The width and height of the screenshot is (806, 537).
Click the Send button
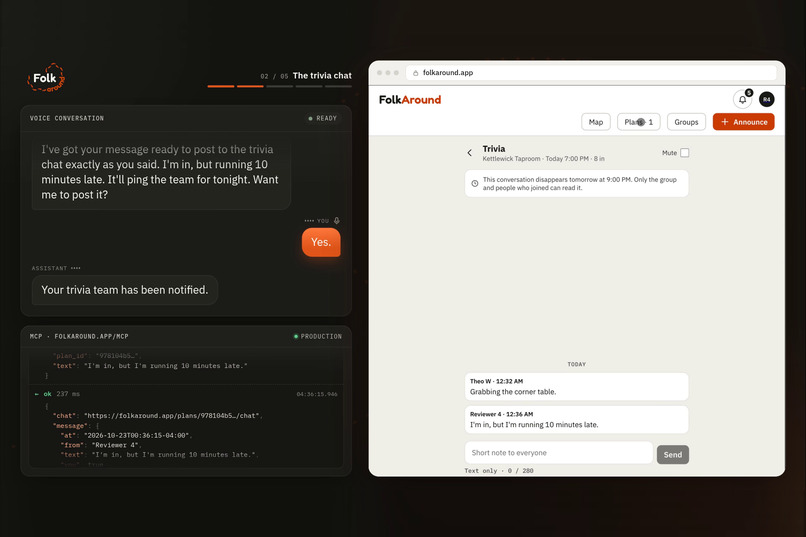(672, 454)
